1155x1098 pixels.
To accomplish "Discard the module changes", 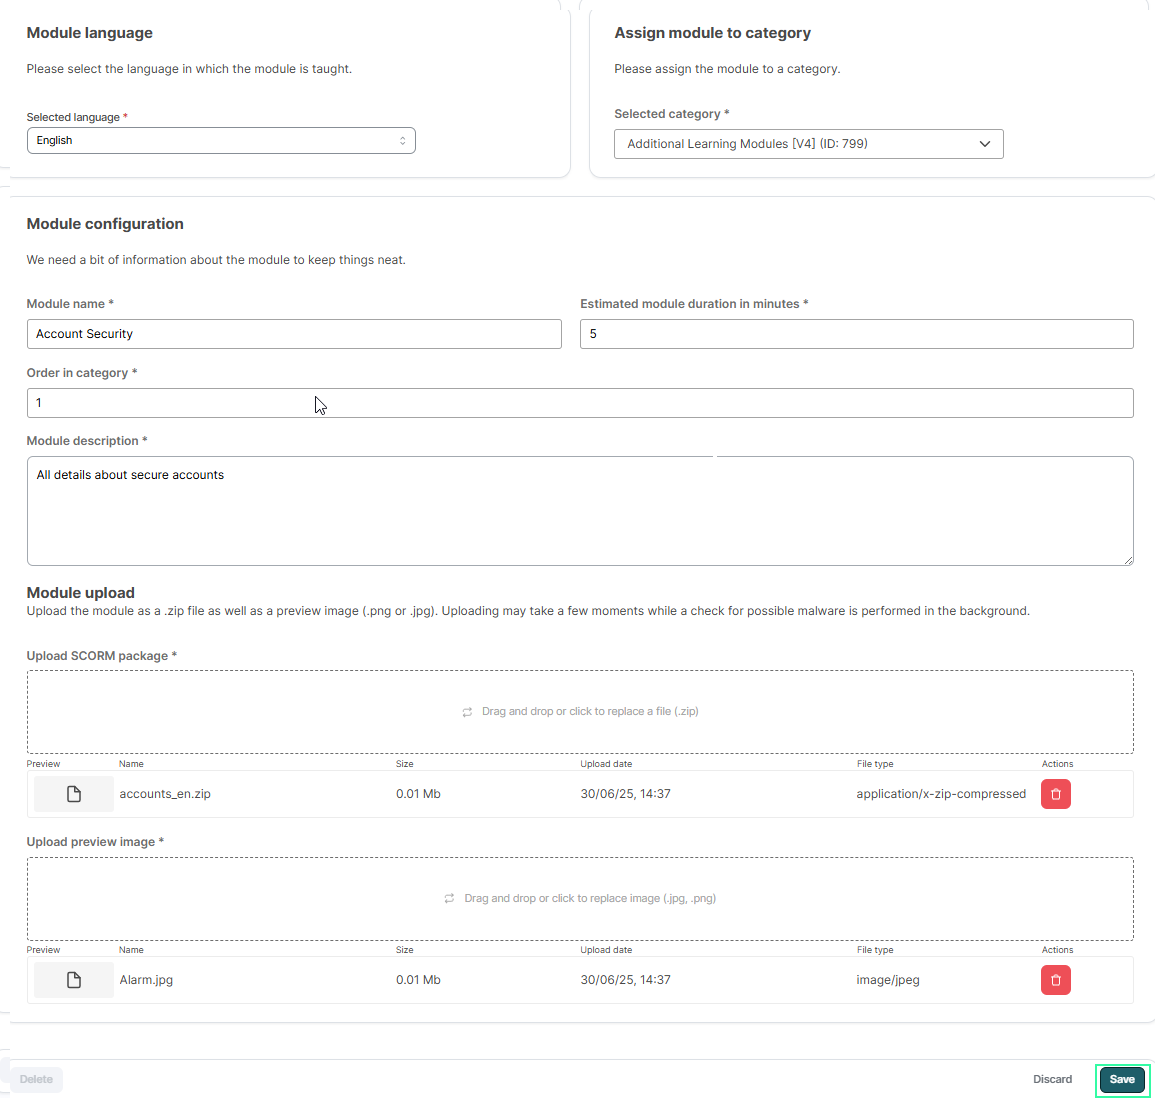I will pyautogui.click(x=1052, y=1080).
